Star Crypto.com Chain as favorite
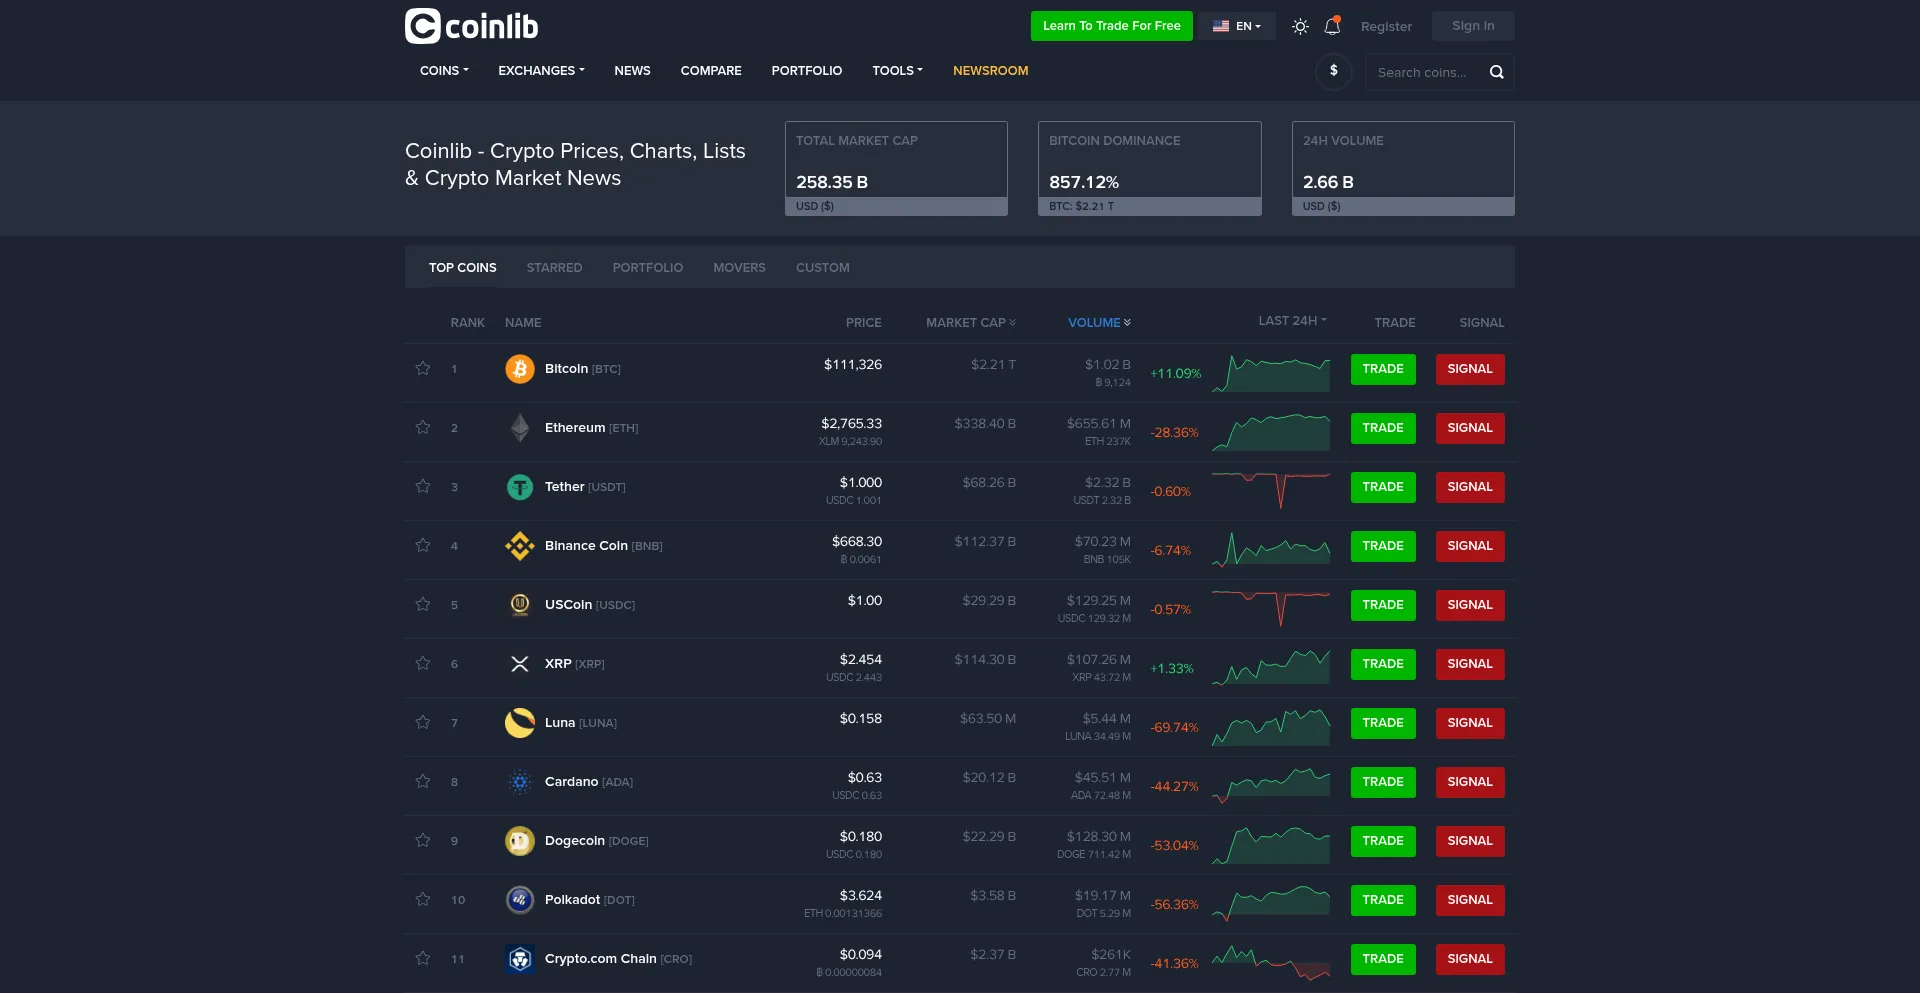 (423, 958)
